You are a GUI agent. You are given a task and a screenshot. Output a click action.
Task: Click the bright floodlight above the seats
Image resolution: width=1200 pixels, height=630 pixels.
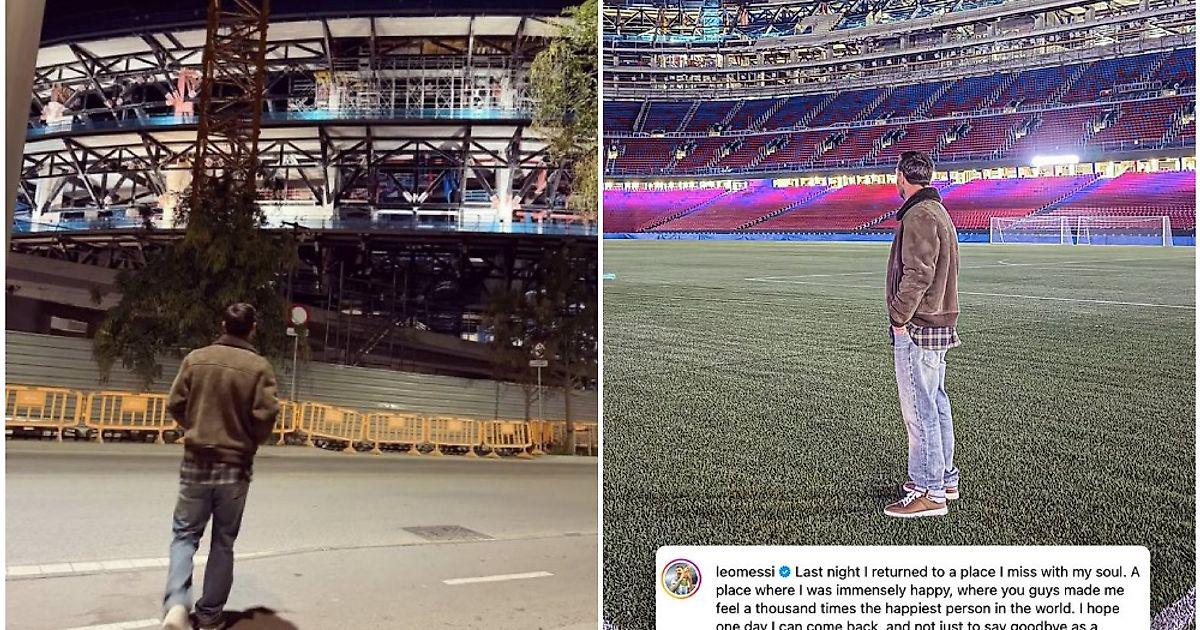pos(1055,160)
